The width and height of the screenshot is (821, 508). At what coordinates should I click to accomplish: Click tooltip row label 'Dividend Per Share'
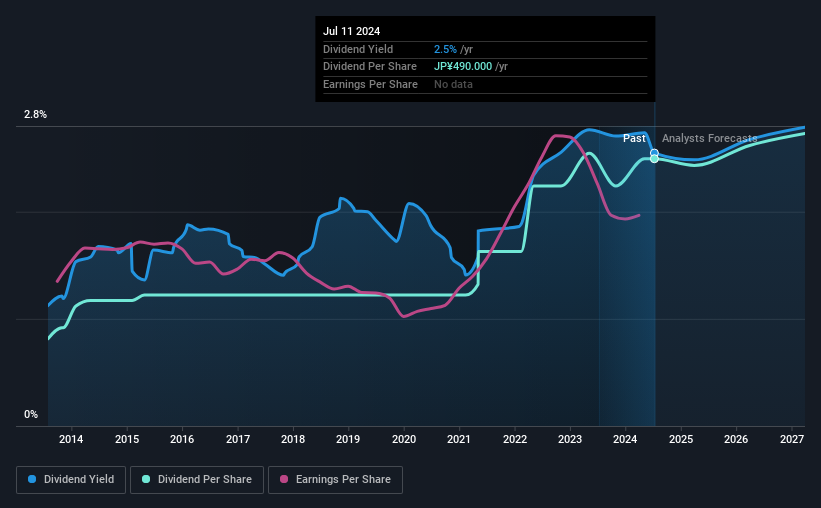pyautogui.click(x=370, y=67)
